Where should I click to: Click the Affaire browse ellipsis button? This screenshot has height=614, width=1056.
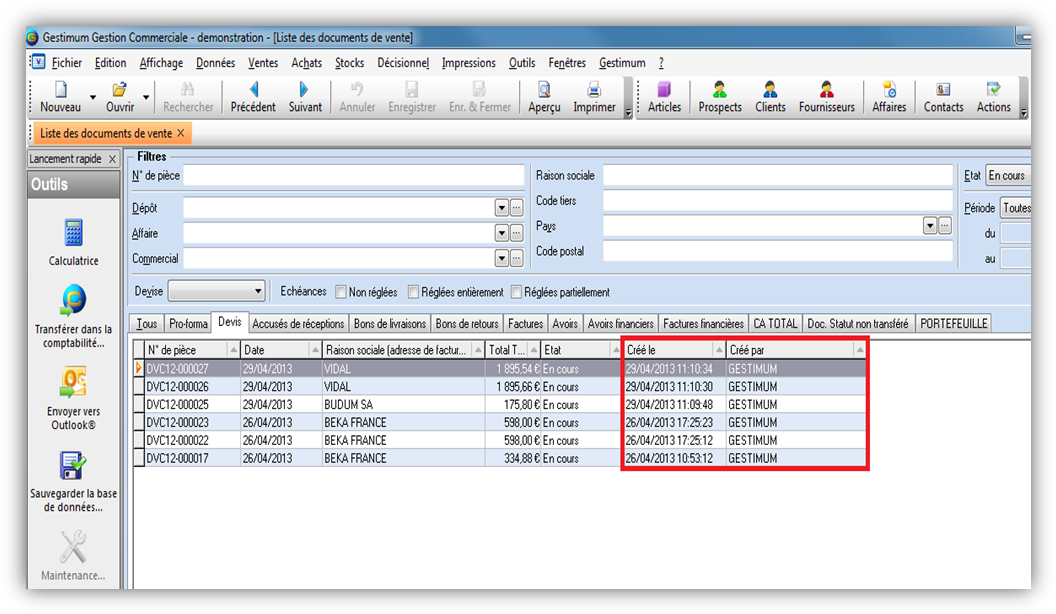click(x=517, y=234)
